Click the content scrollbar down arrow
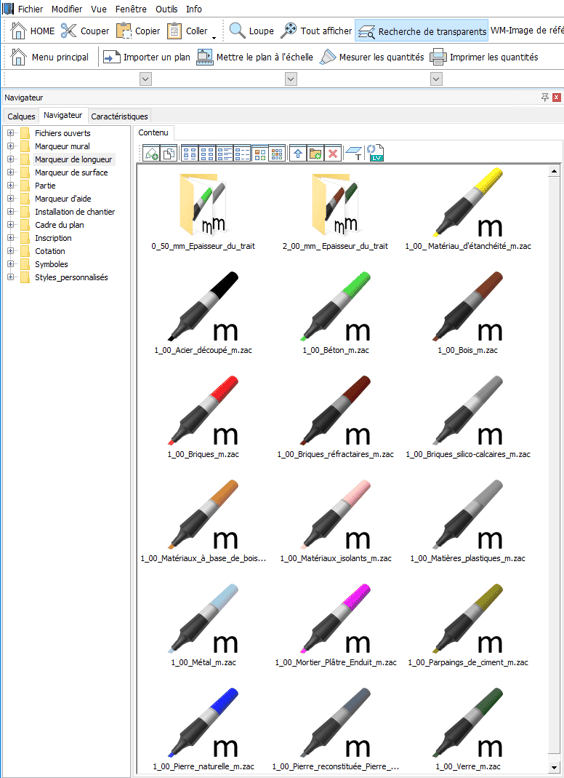Image resolution: width=564 pixels, height=778 pixels. tap(554, 767)
